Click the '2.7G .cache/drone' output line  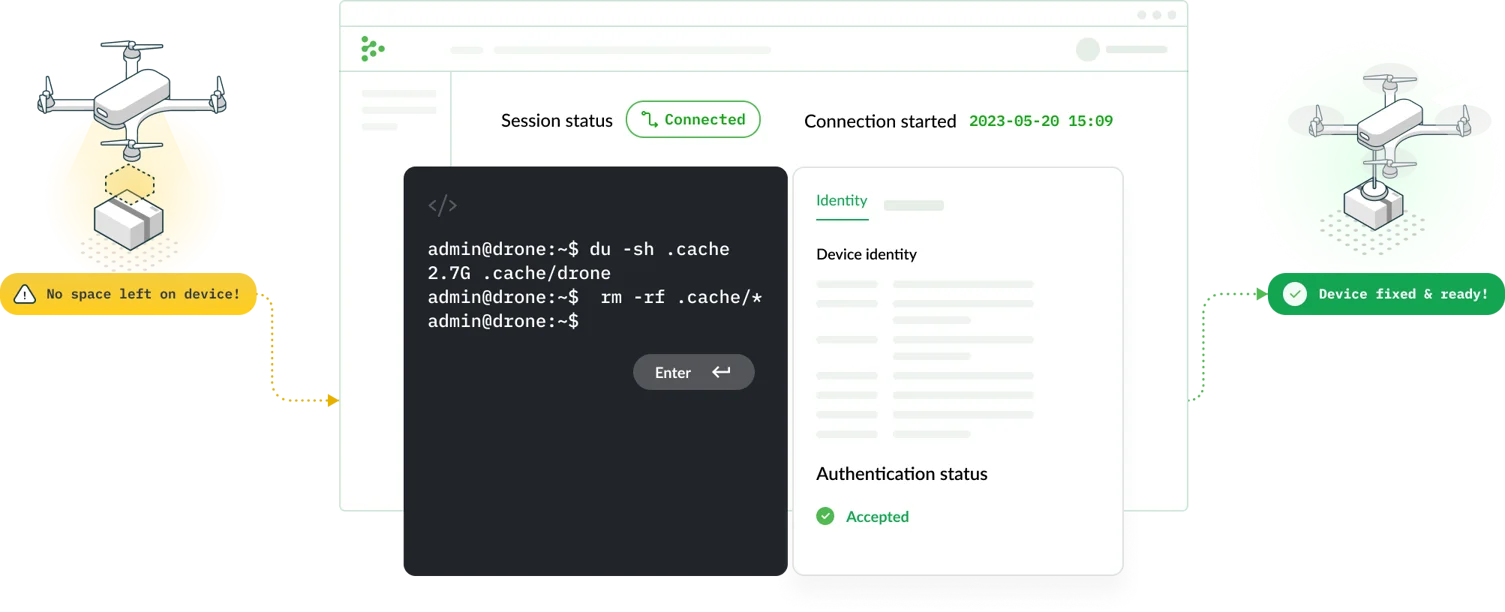click(519, 273)
